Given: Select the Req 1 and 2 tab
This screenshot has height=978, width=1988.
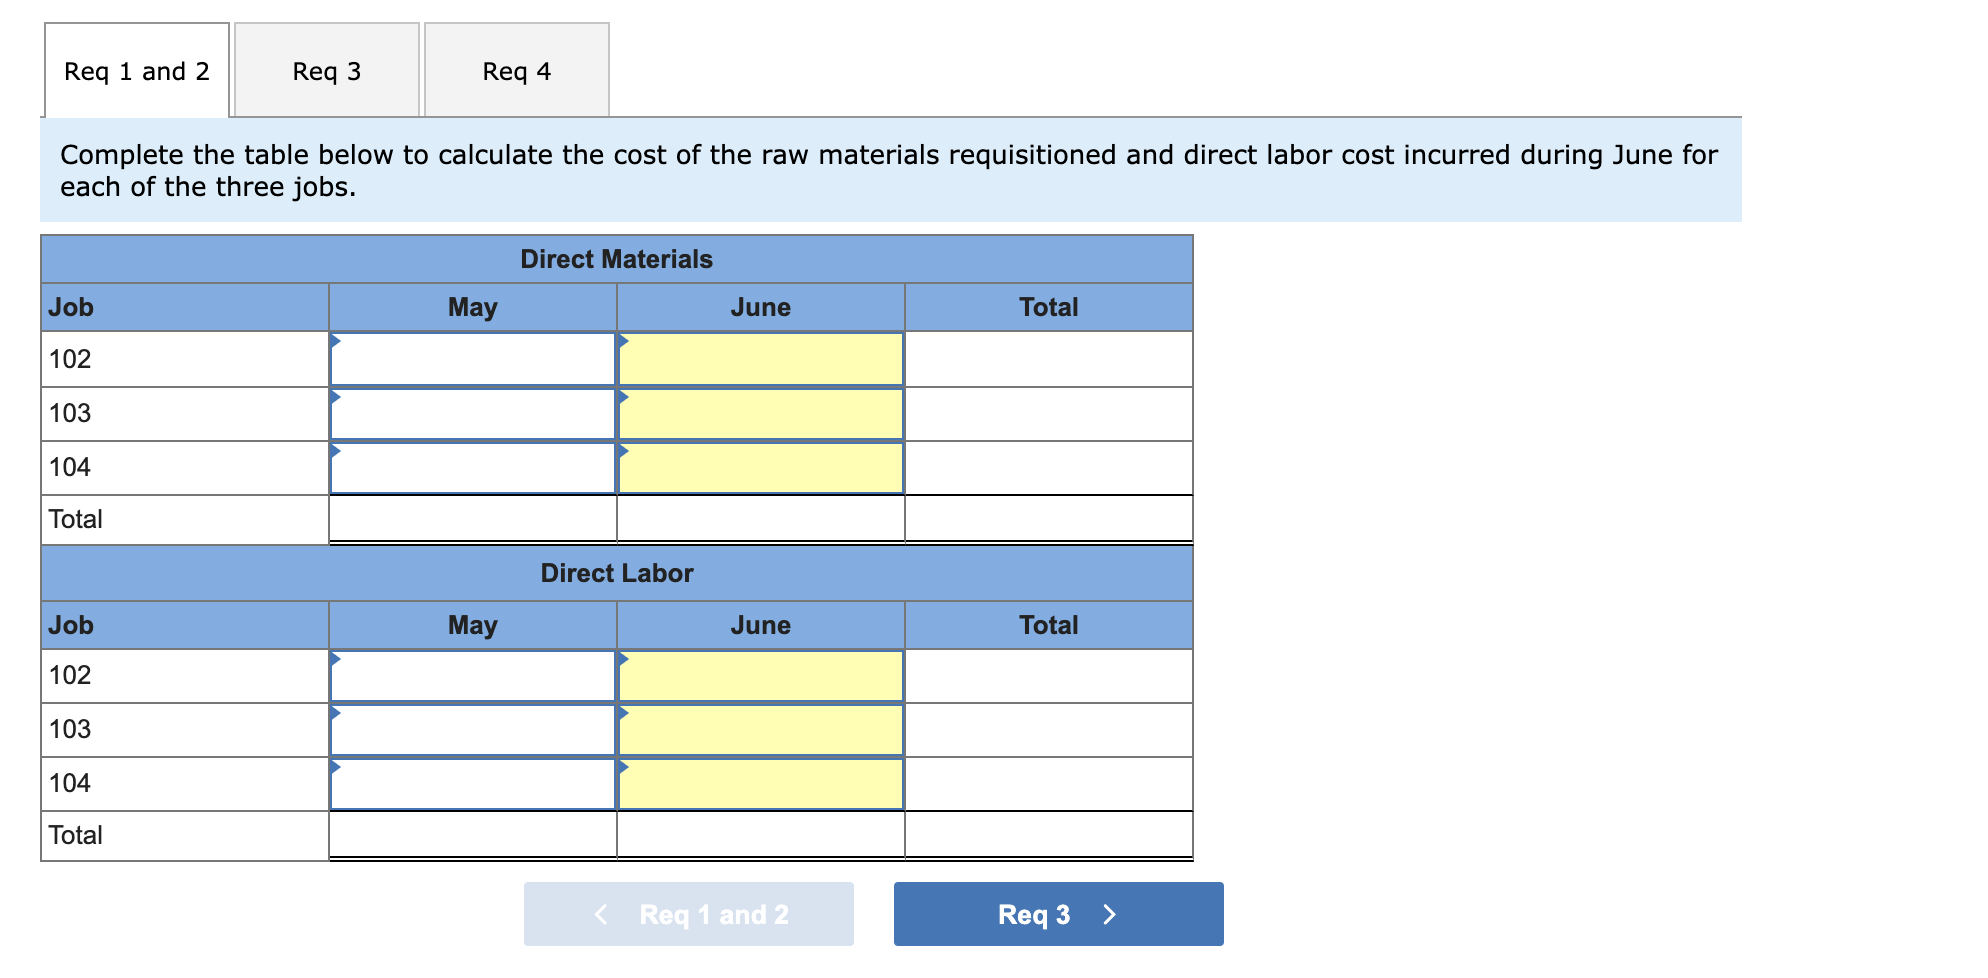Looking at the screenshot, I should [x=137, y=71].
